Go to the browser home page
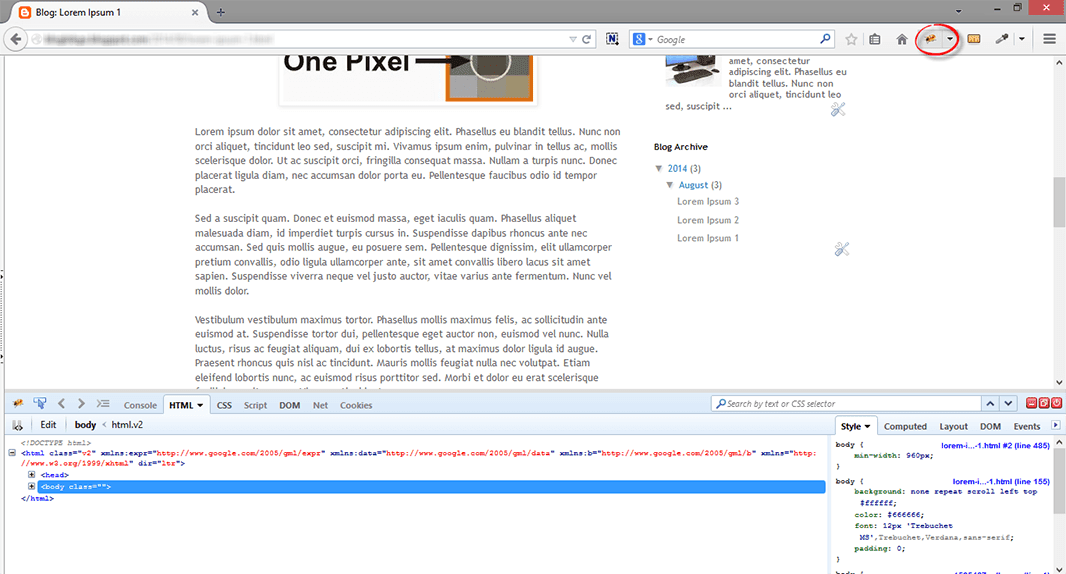Viewport: 1066px width, 574px height. tap(901, 39)
